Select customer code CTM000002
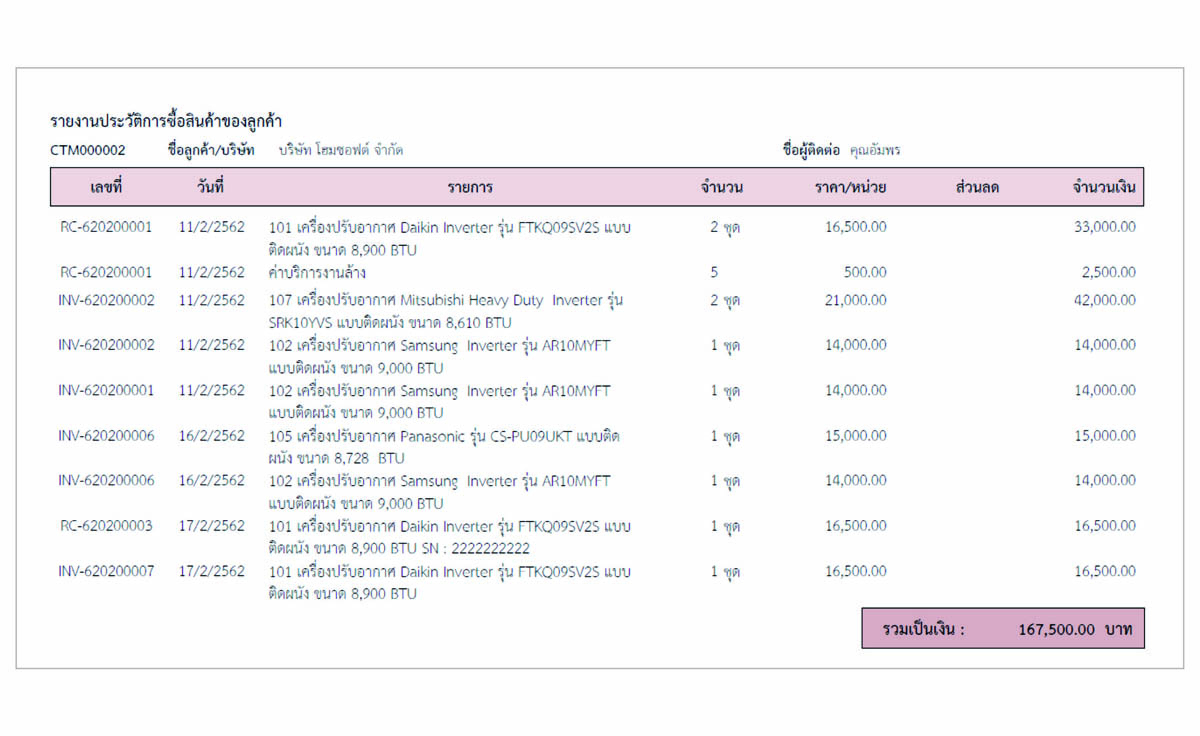The image size is (1200, 736). coord(88,150)
